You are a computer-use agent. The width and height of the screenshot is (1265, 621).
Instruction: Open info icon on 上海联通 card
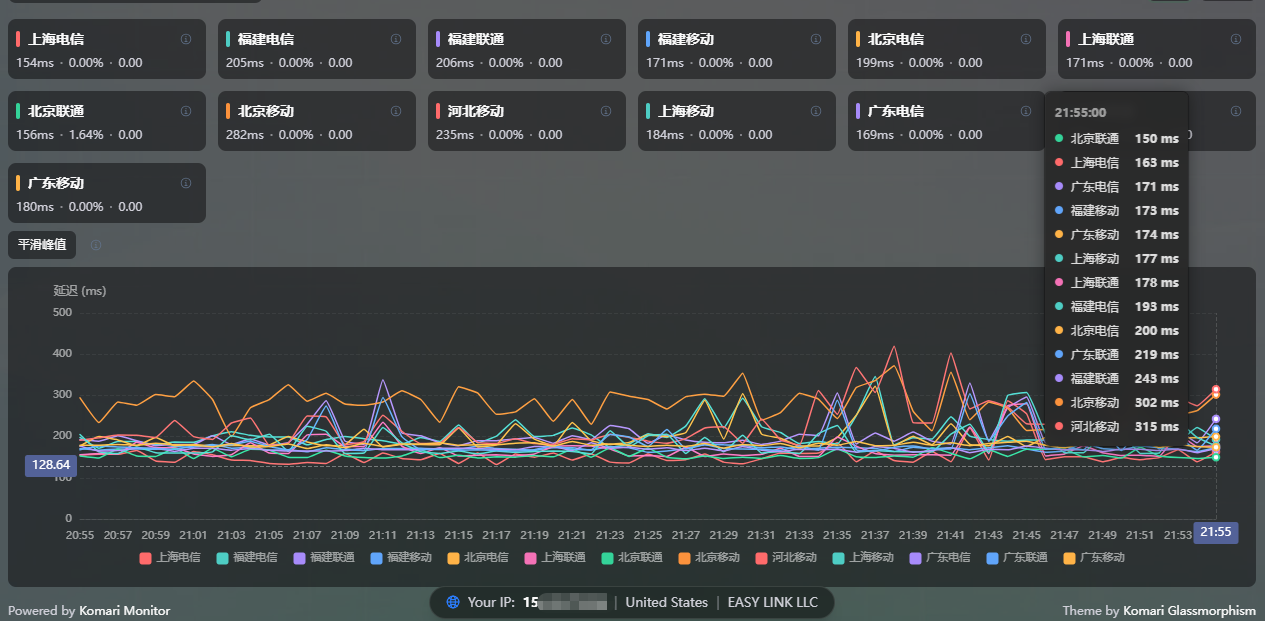point(1236,39)
